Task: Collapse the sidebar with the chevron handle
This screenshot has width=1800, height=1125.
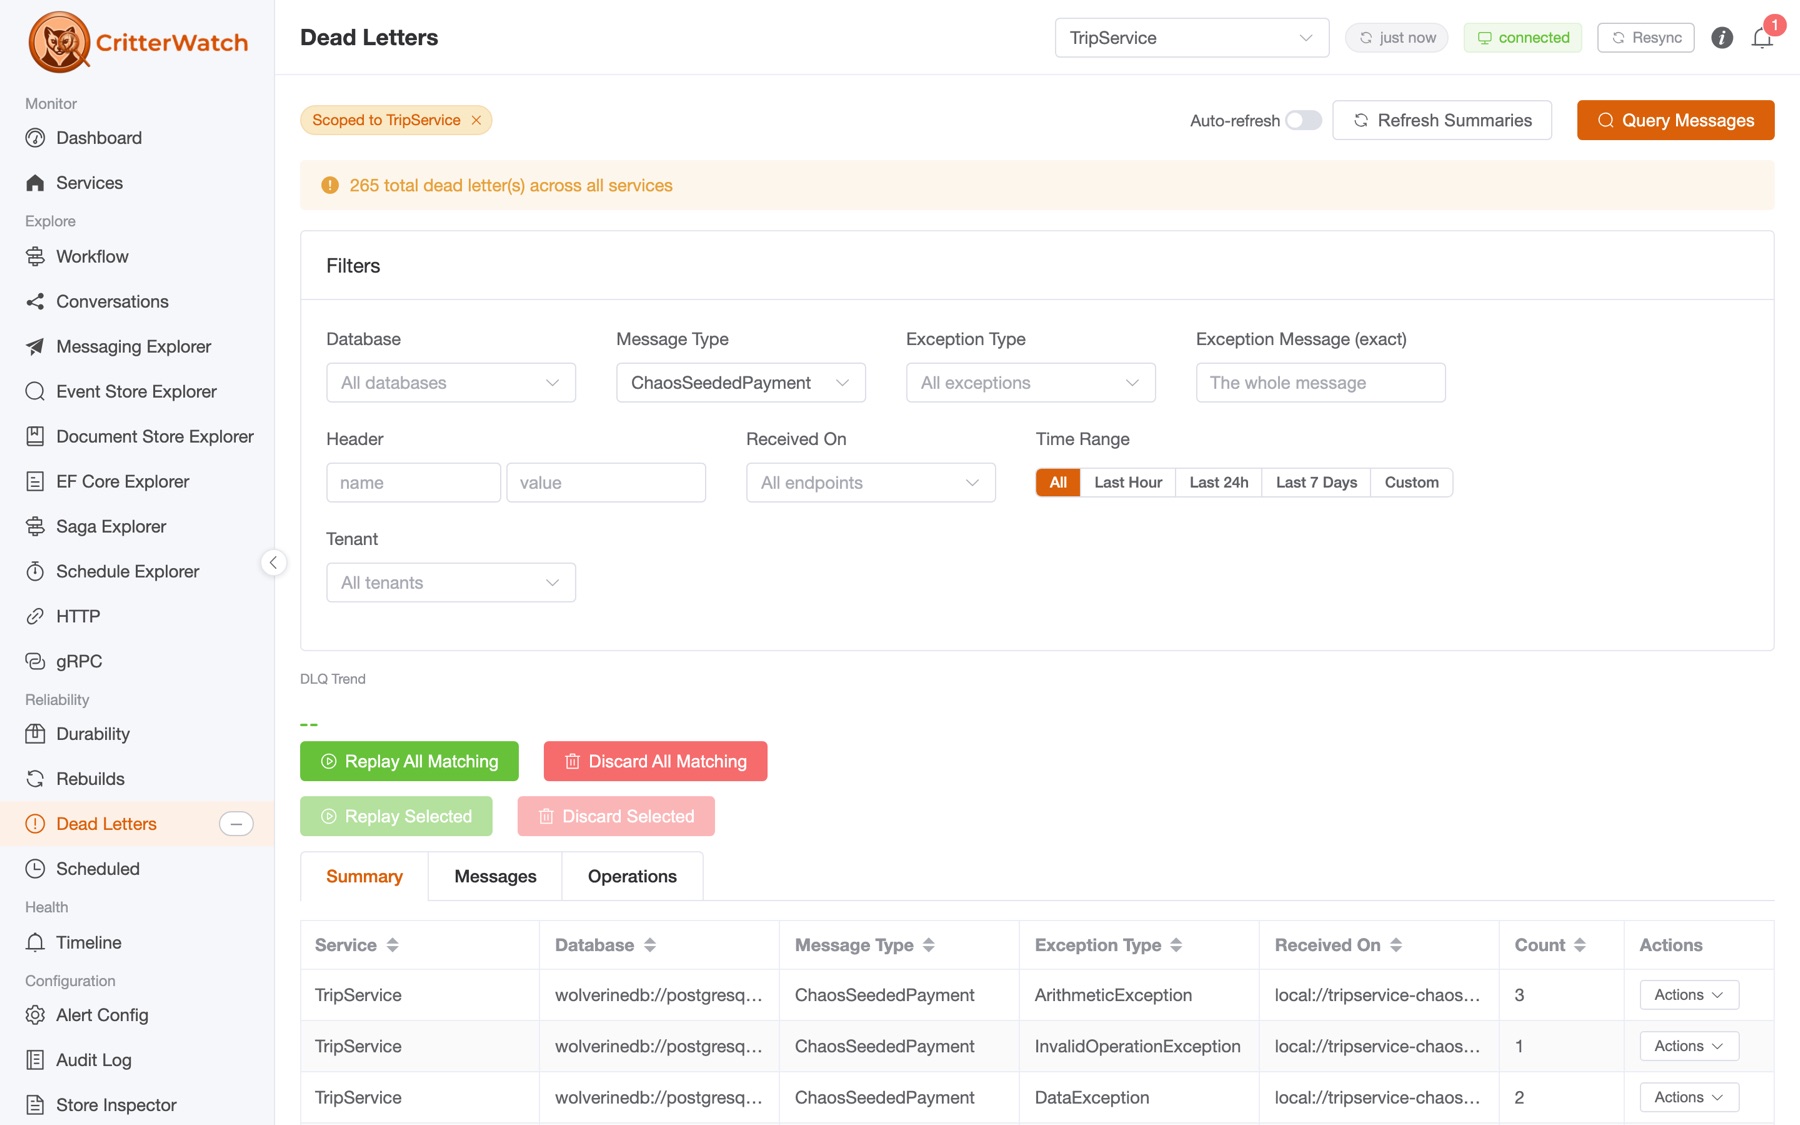Action: tap(273, 563)
